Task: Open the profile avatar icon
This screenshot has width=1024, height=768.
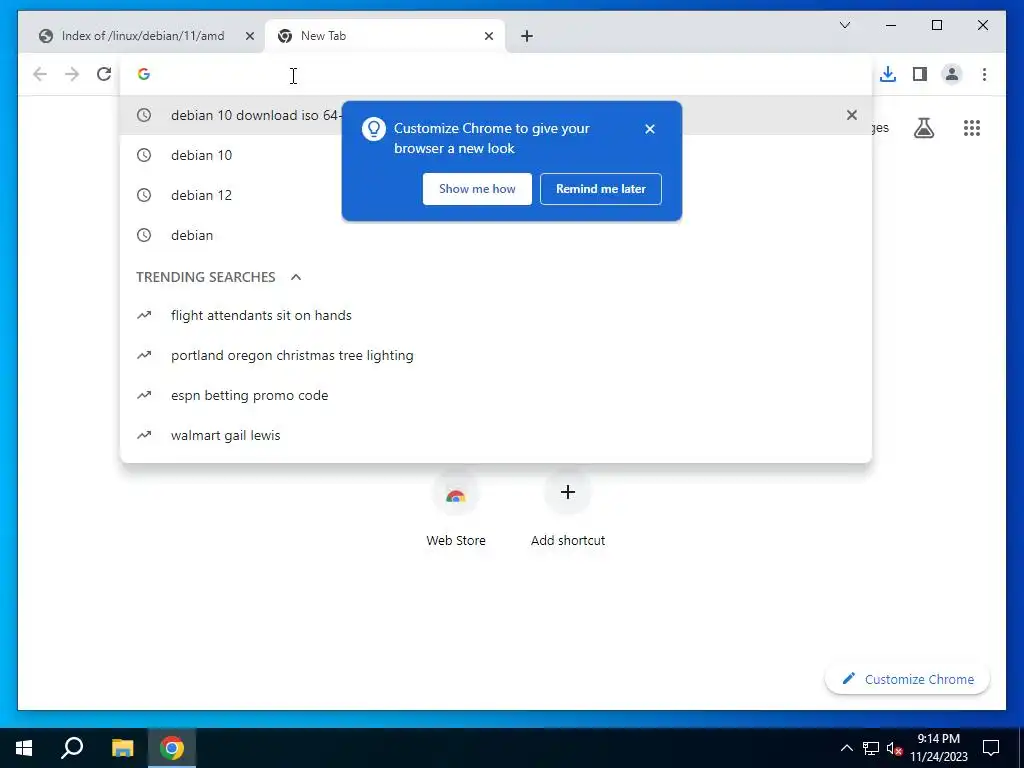Action: pyautogui.click(x=952, y=74)
